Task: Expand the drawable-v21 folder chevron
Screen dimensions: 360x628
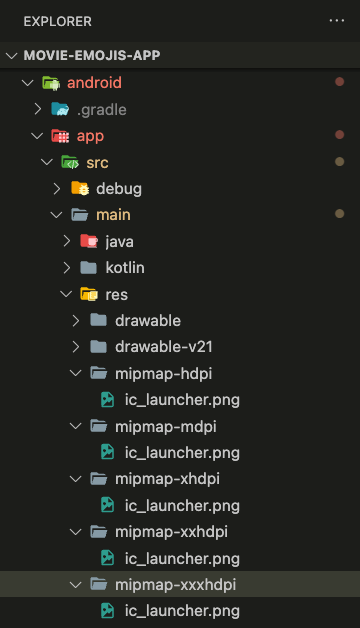Action: (76, 347)
